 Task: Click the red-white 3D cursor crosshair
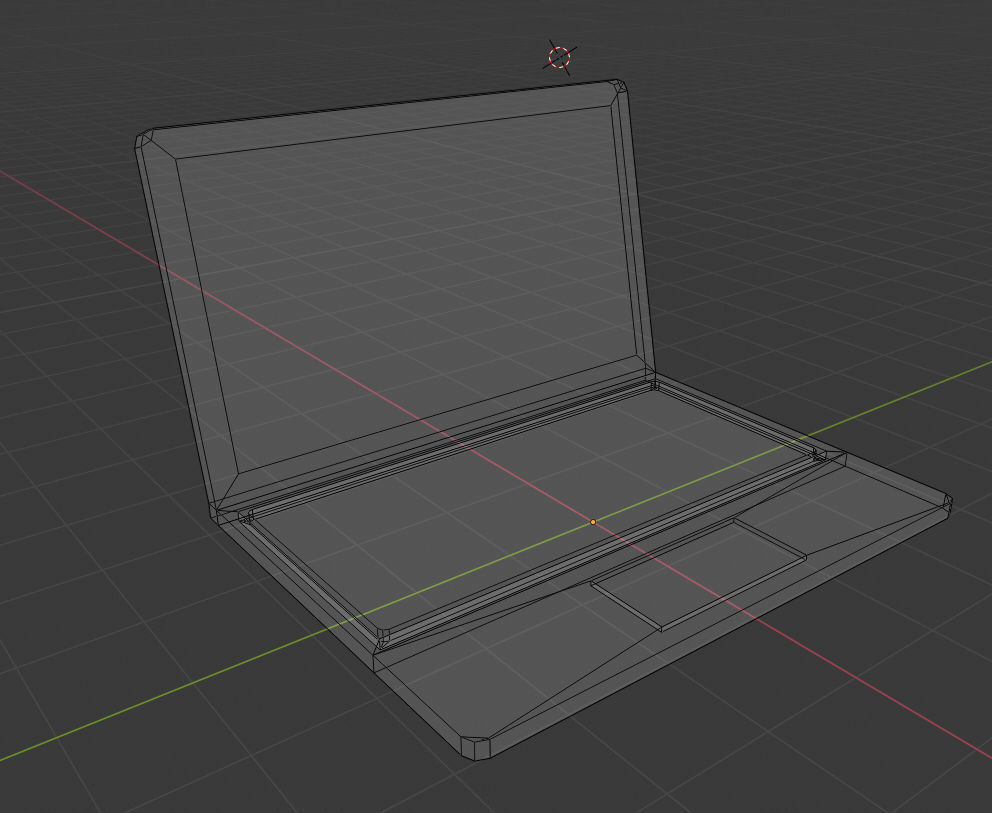(x=559, y=58)
